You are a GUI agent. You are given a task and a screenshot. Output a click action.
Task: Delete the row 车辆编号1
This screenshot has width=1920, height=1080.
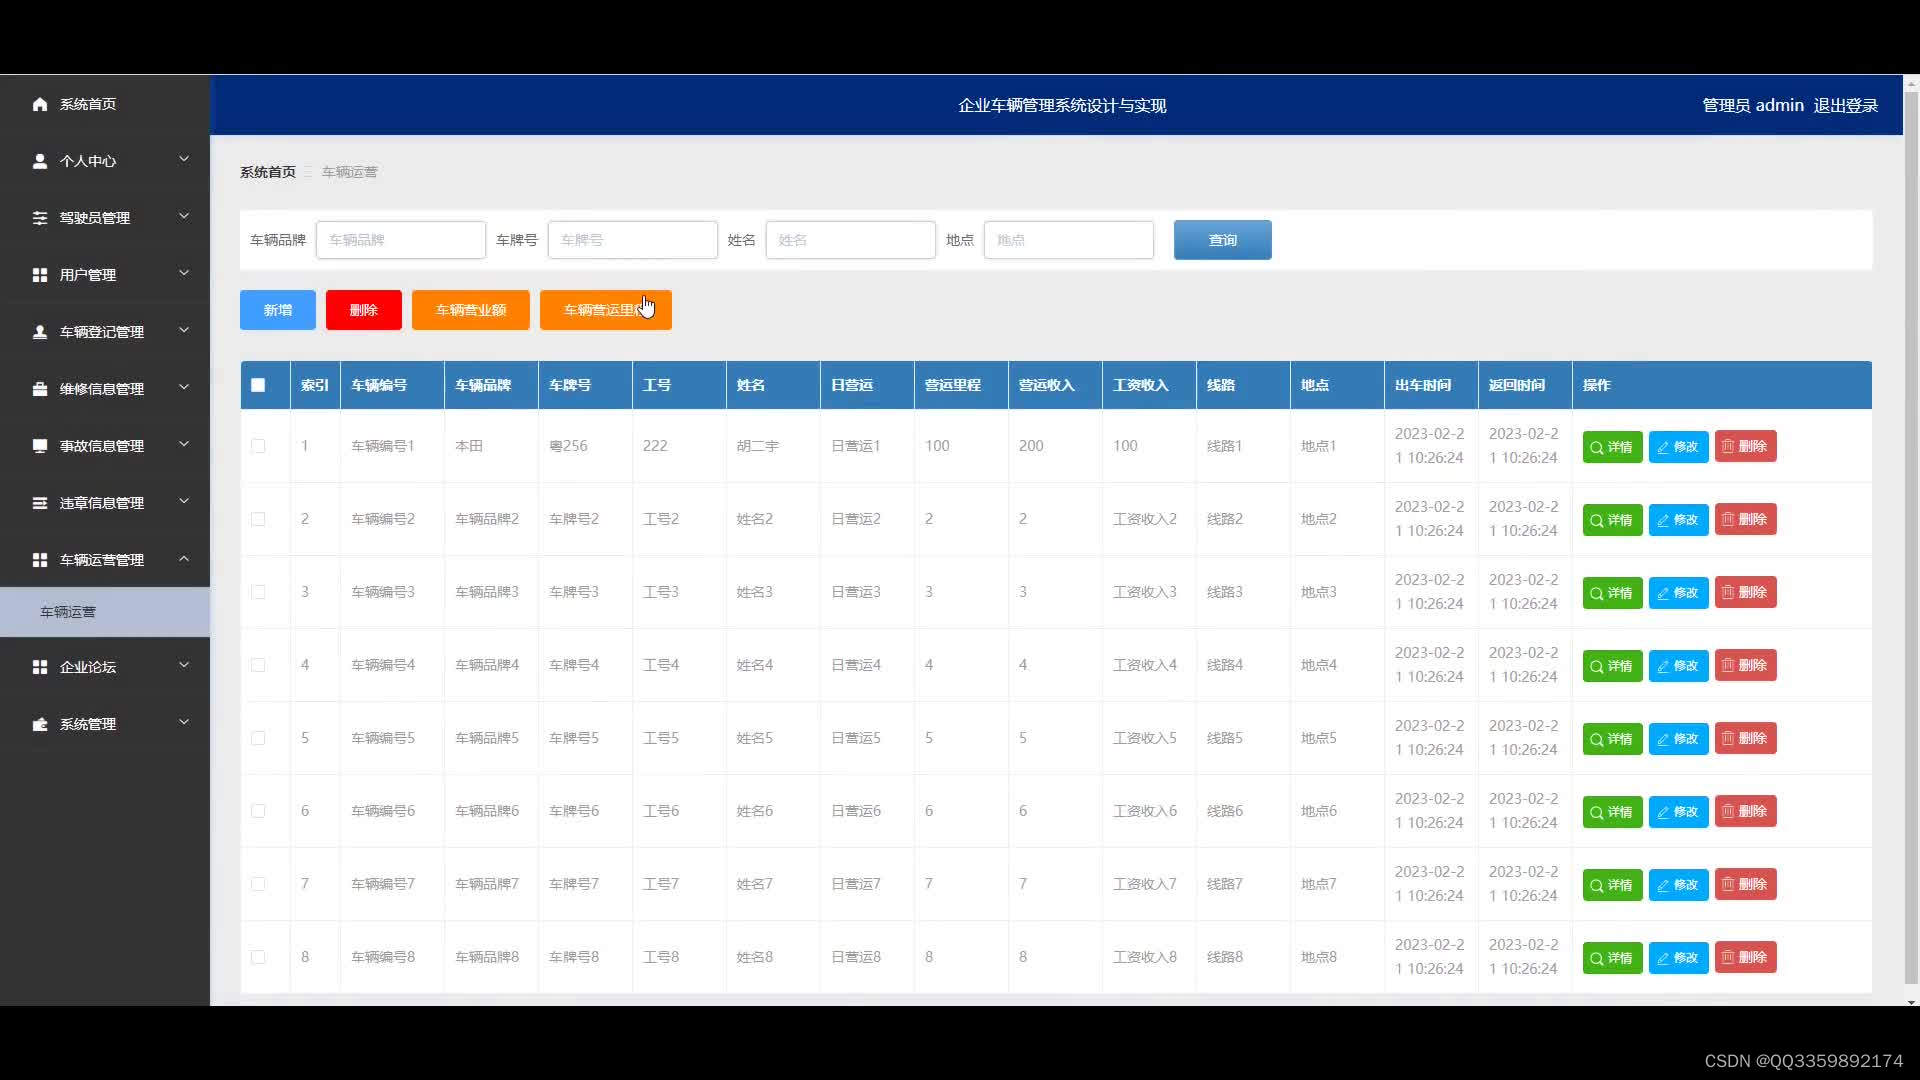(x=1745, y=447)
